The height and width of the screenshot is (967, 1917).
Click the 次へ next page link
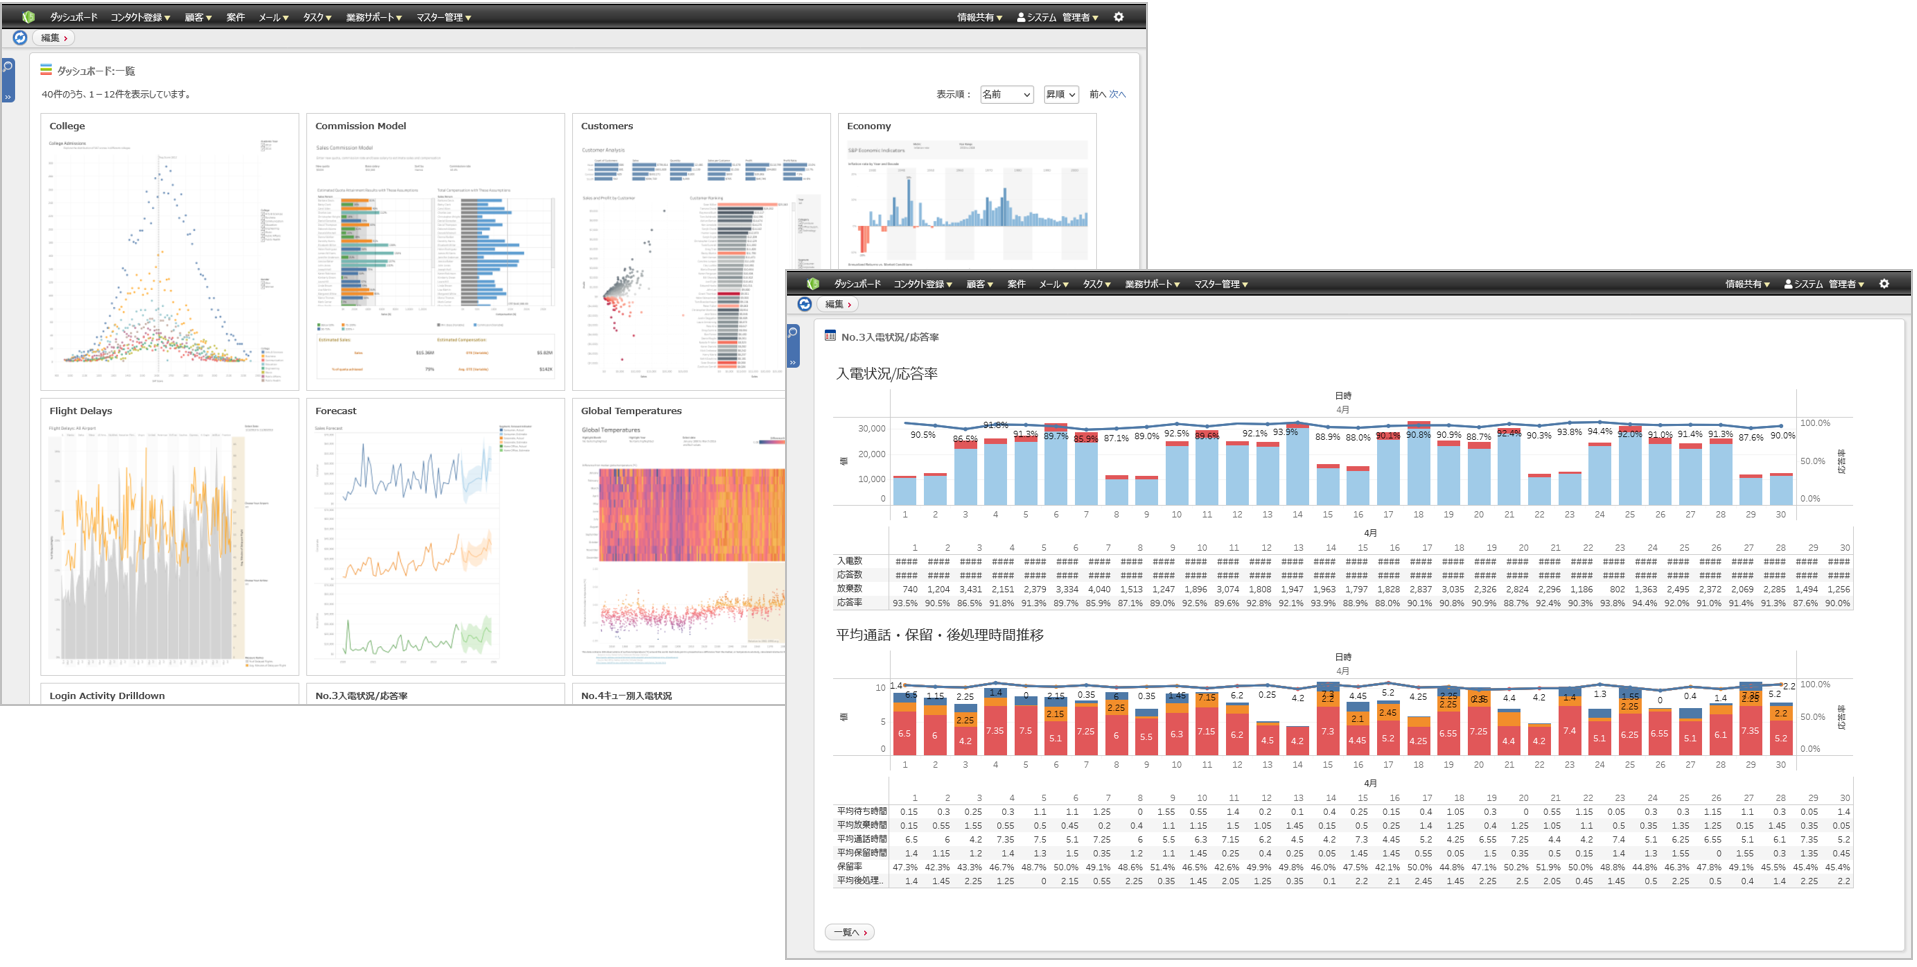1118,94
